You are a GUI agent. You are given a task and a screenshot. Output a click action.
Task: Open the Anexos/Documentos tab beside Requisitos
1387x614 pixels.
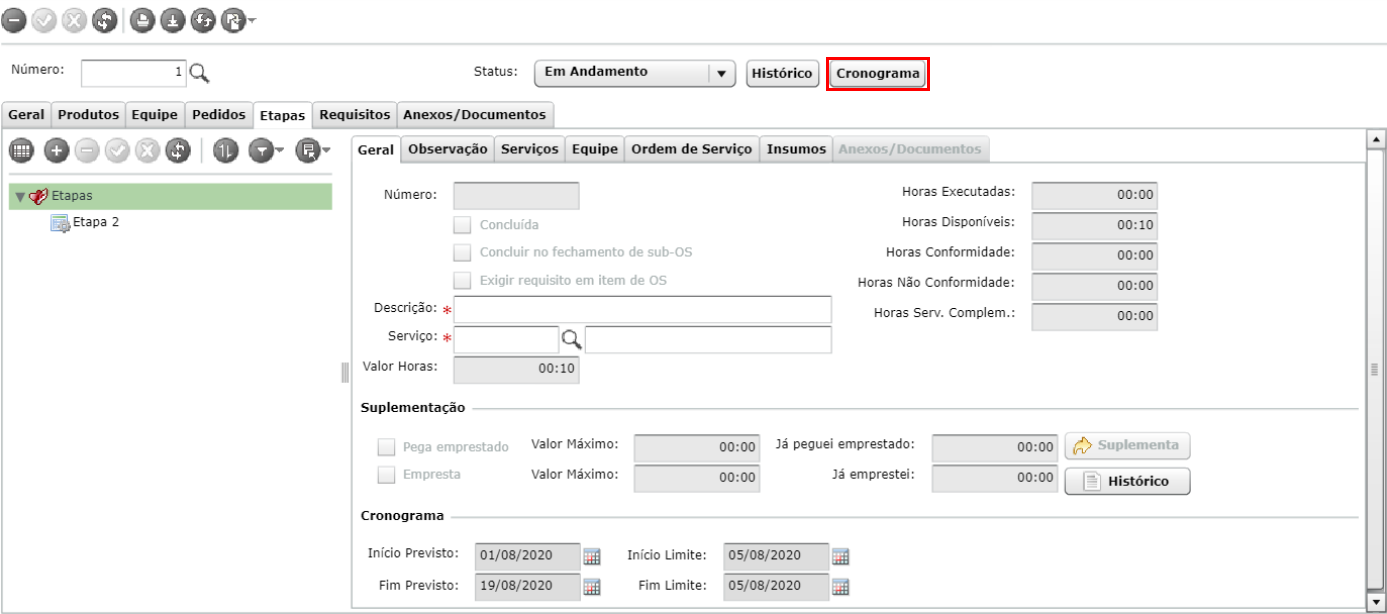coord(475,115)
